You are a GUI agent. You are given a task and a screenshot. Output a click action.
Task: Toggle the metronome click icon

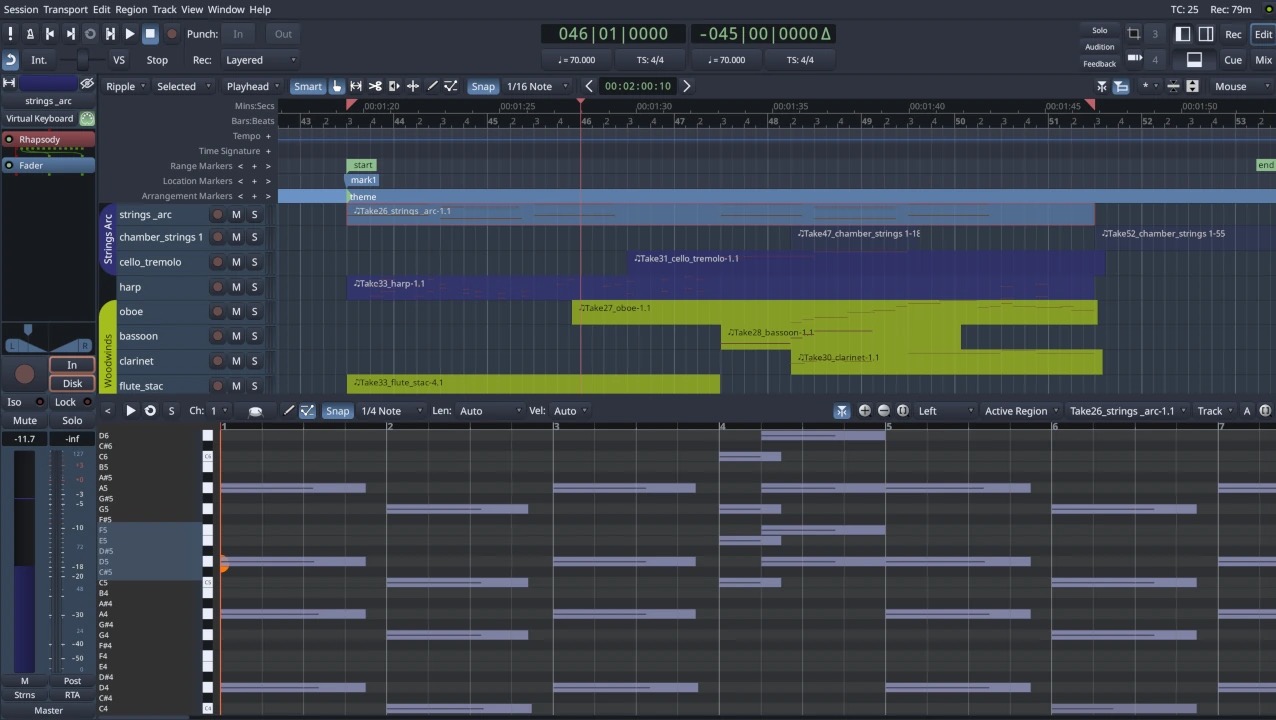[30, 34]
